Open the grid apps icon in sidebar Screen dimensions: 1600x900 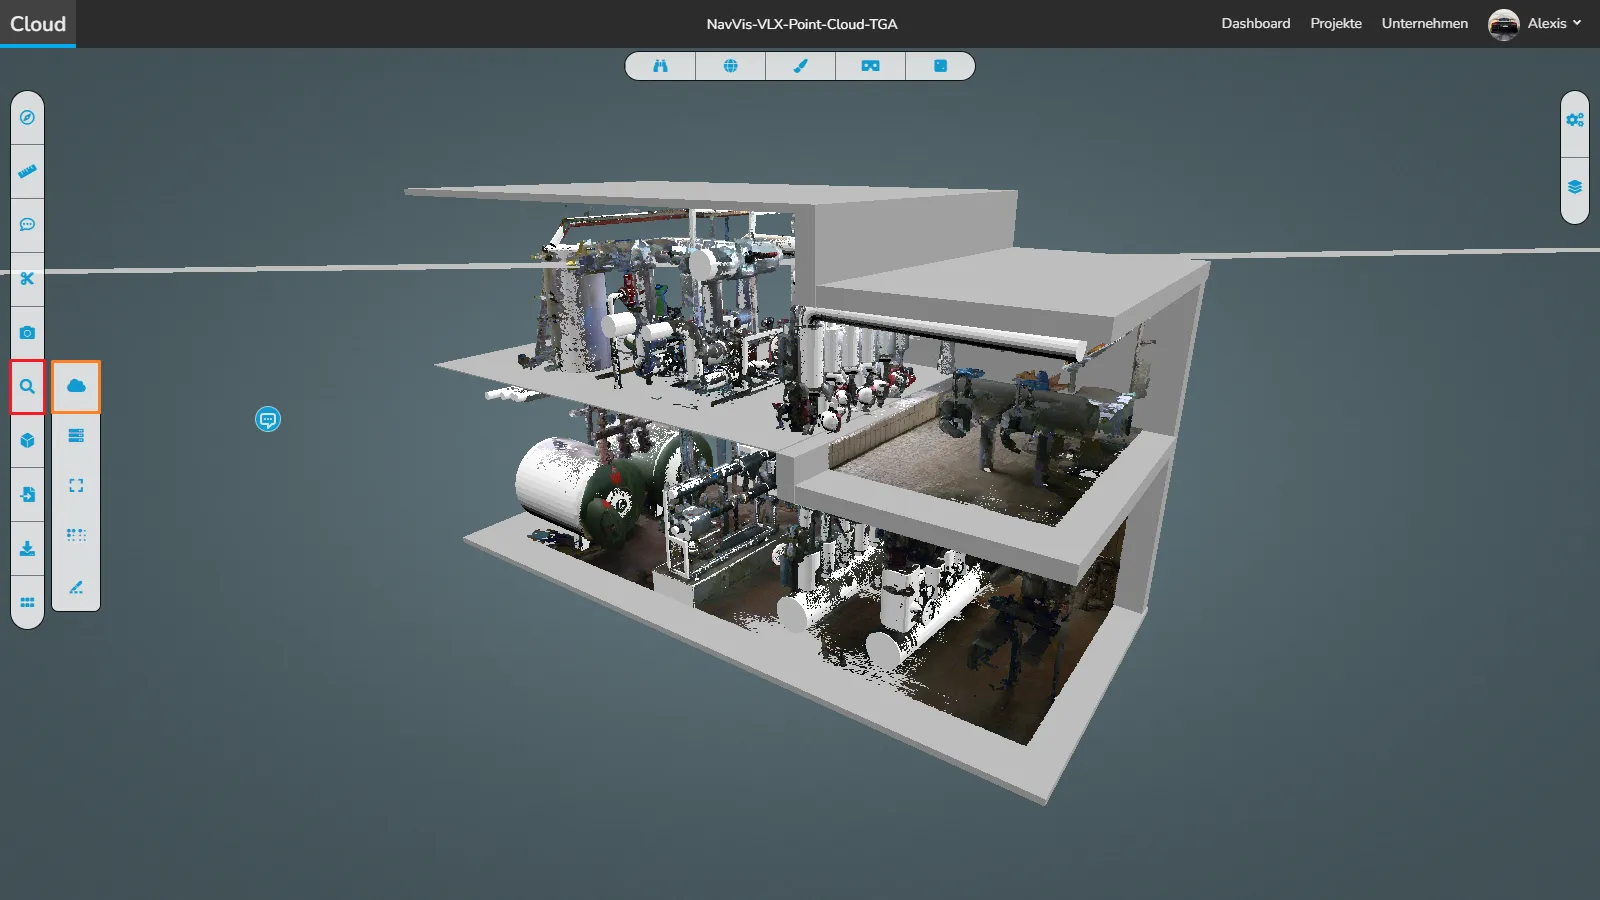point(27,603)
